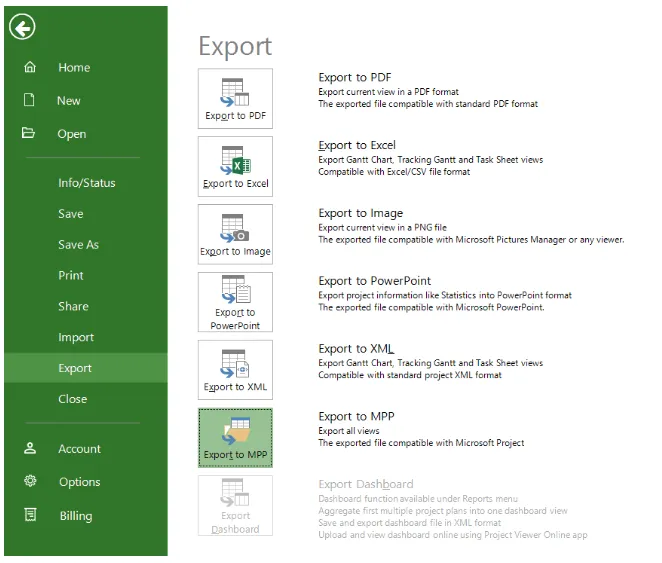Click the Export to Excel tile
Viewport: 662px width, 563px height.
(235, 166)
